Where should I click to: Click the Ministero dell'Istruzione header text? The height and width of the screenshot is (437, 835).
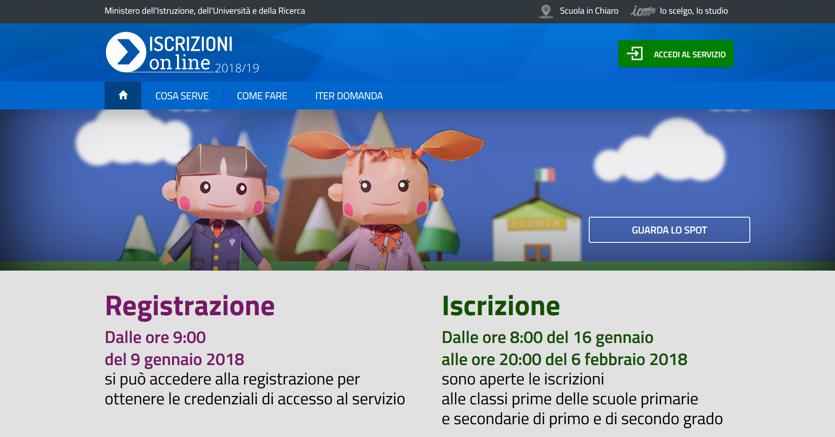tap(204, 11)
